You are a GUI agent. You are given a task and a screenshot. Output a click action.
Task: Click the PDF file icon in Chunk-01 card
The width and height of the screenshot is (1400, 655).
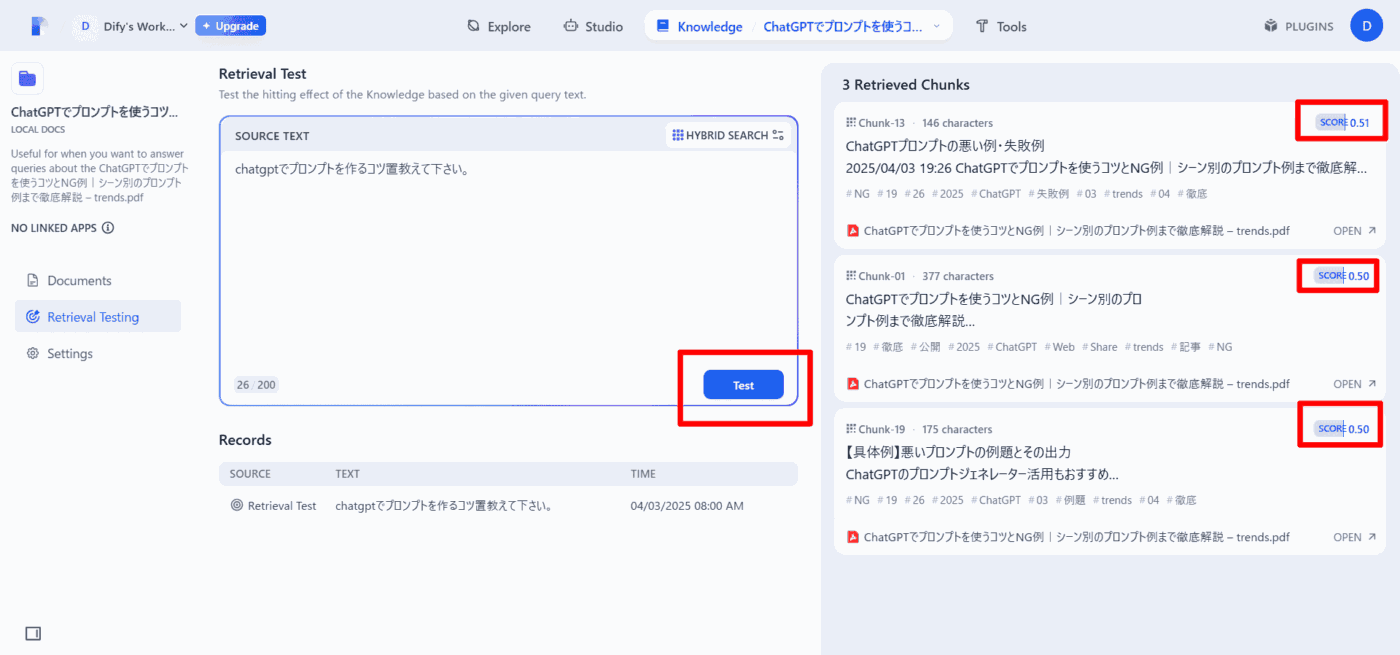click(x=853, y=384)
